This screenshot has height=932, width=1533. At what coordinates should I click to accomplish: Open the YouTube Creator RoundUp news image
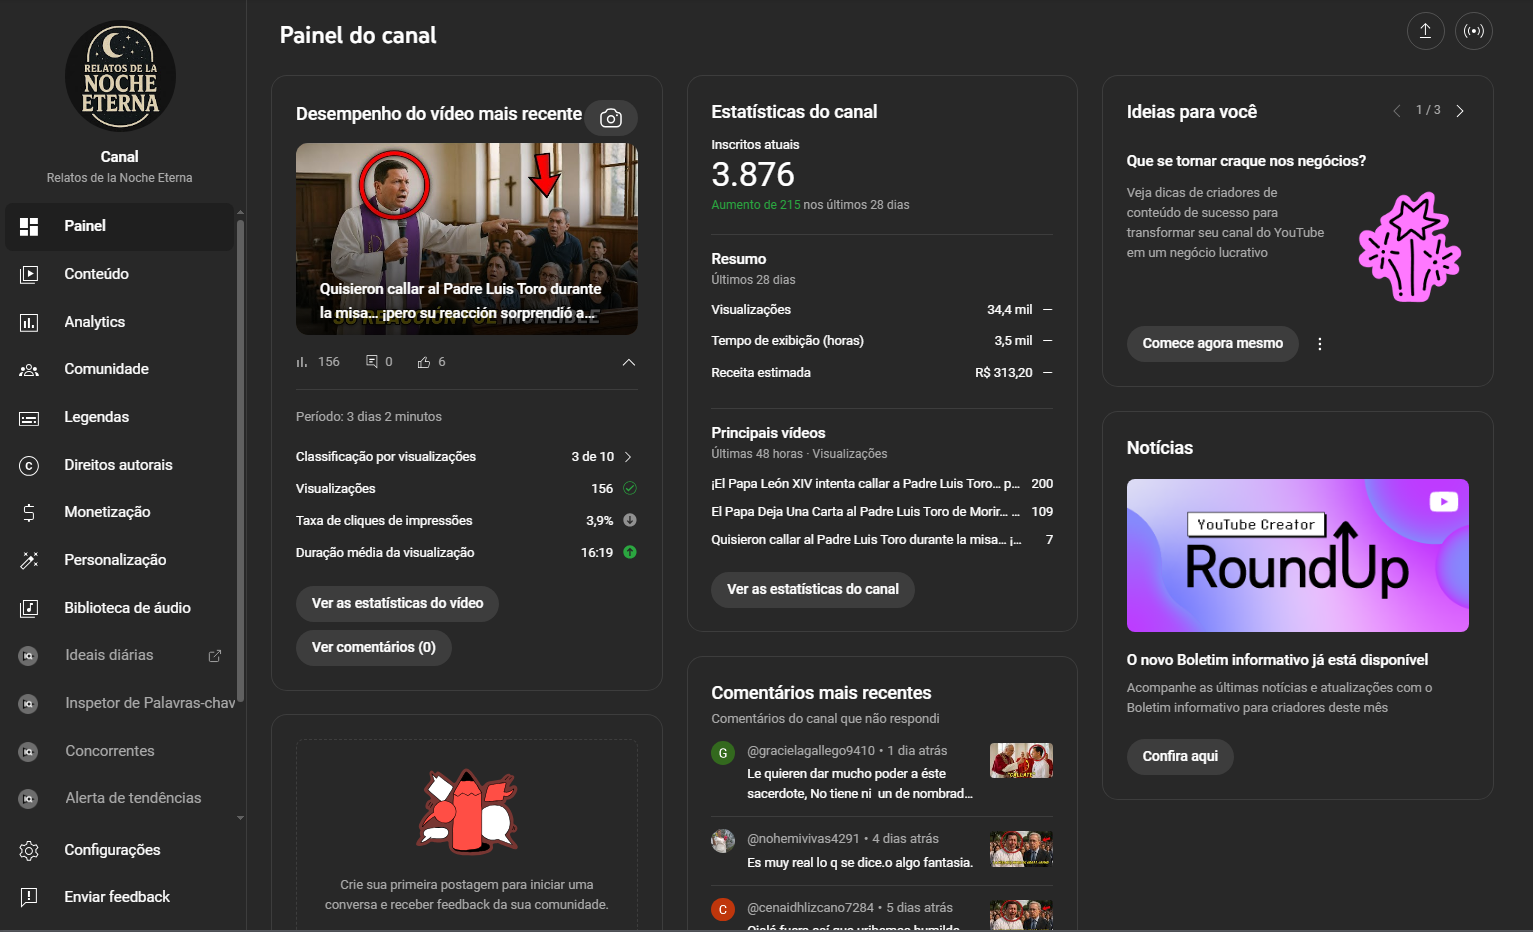pos(1298,556)
